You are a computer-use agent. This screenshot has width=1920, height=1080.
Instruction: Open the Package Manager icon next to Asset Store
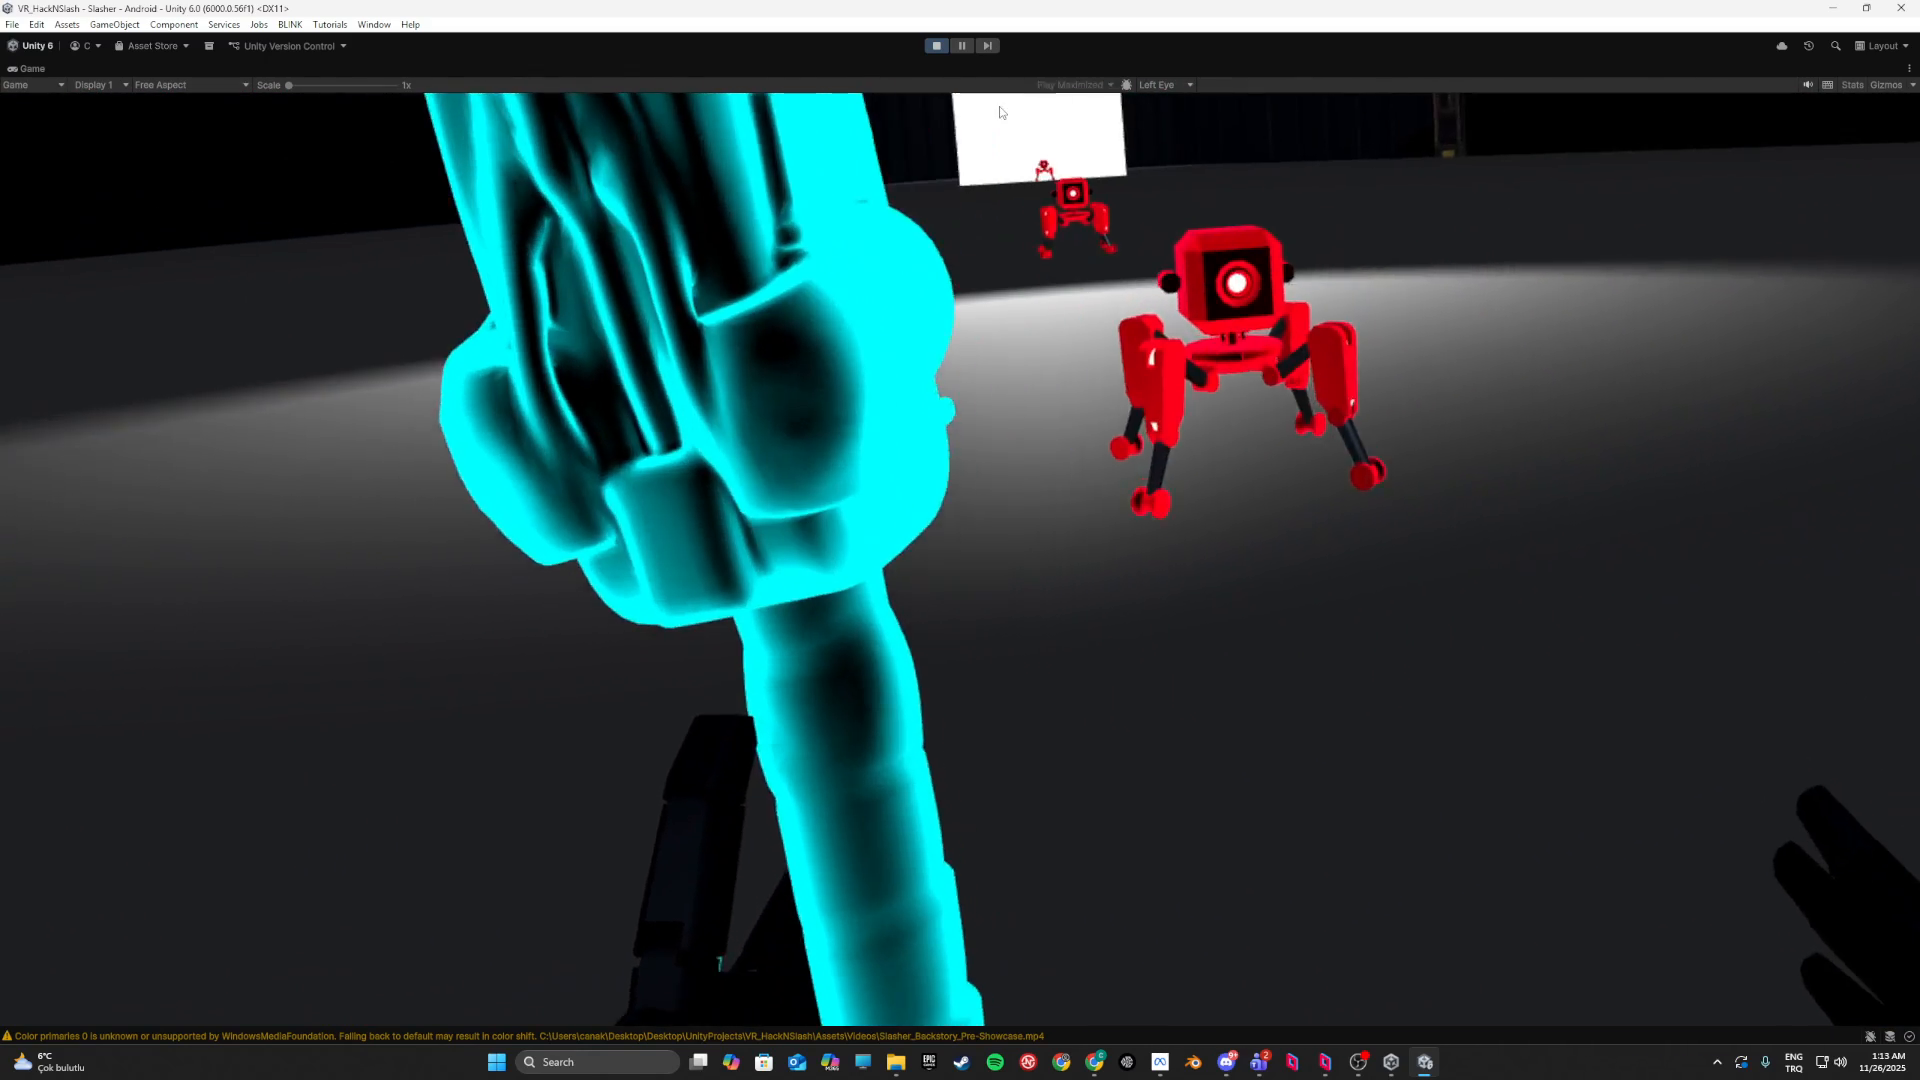click(x=209, y=46)
